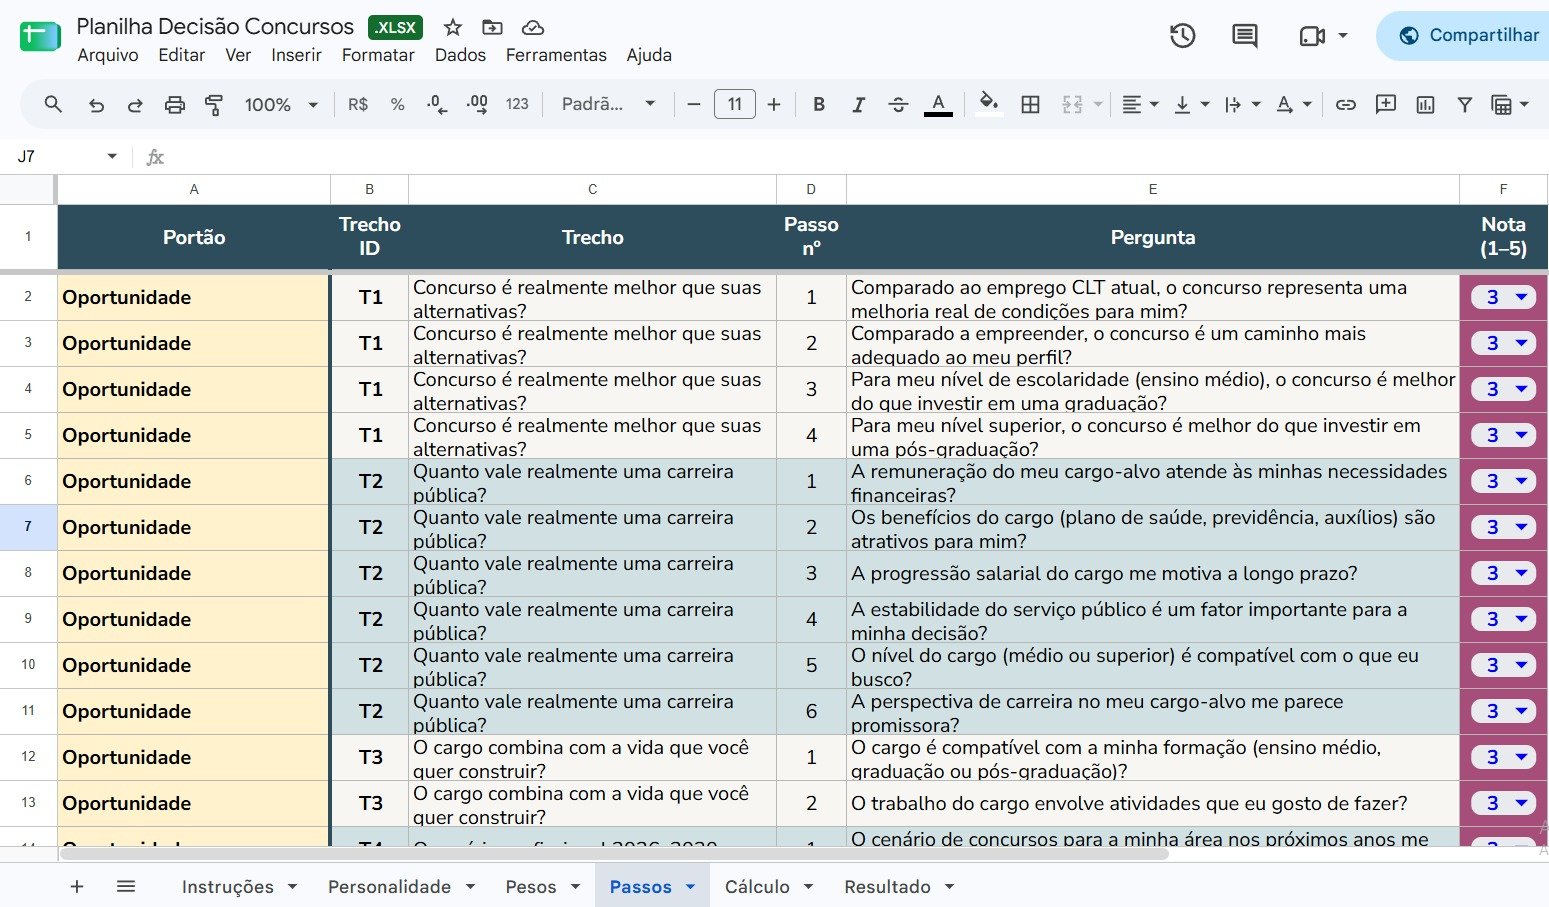
Task: Insert a chart
Action: [x=1425, y=104]
